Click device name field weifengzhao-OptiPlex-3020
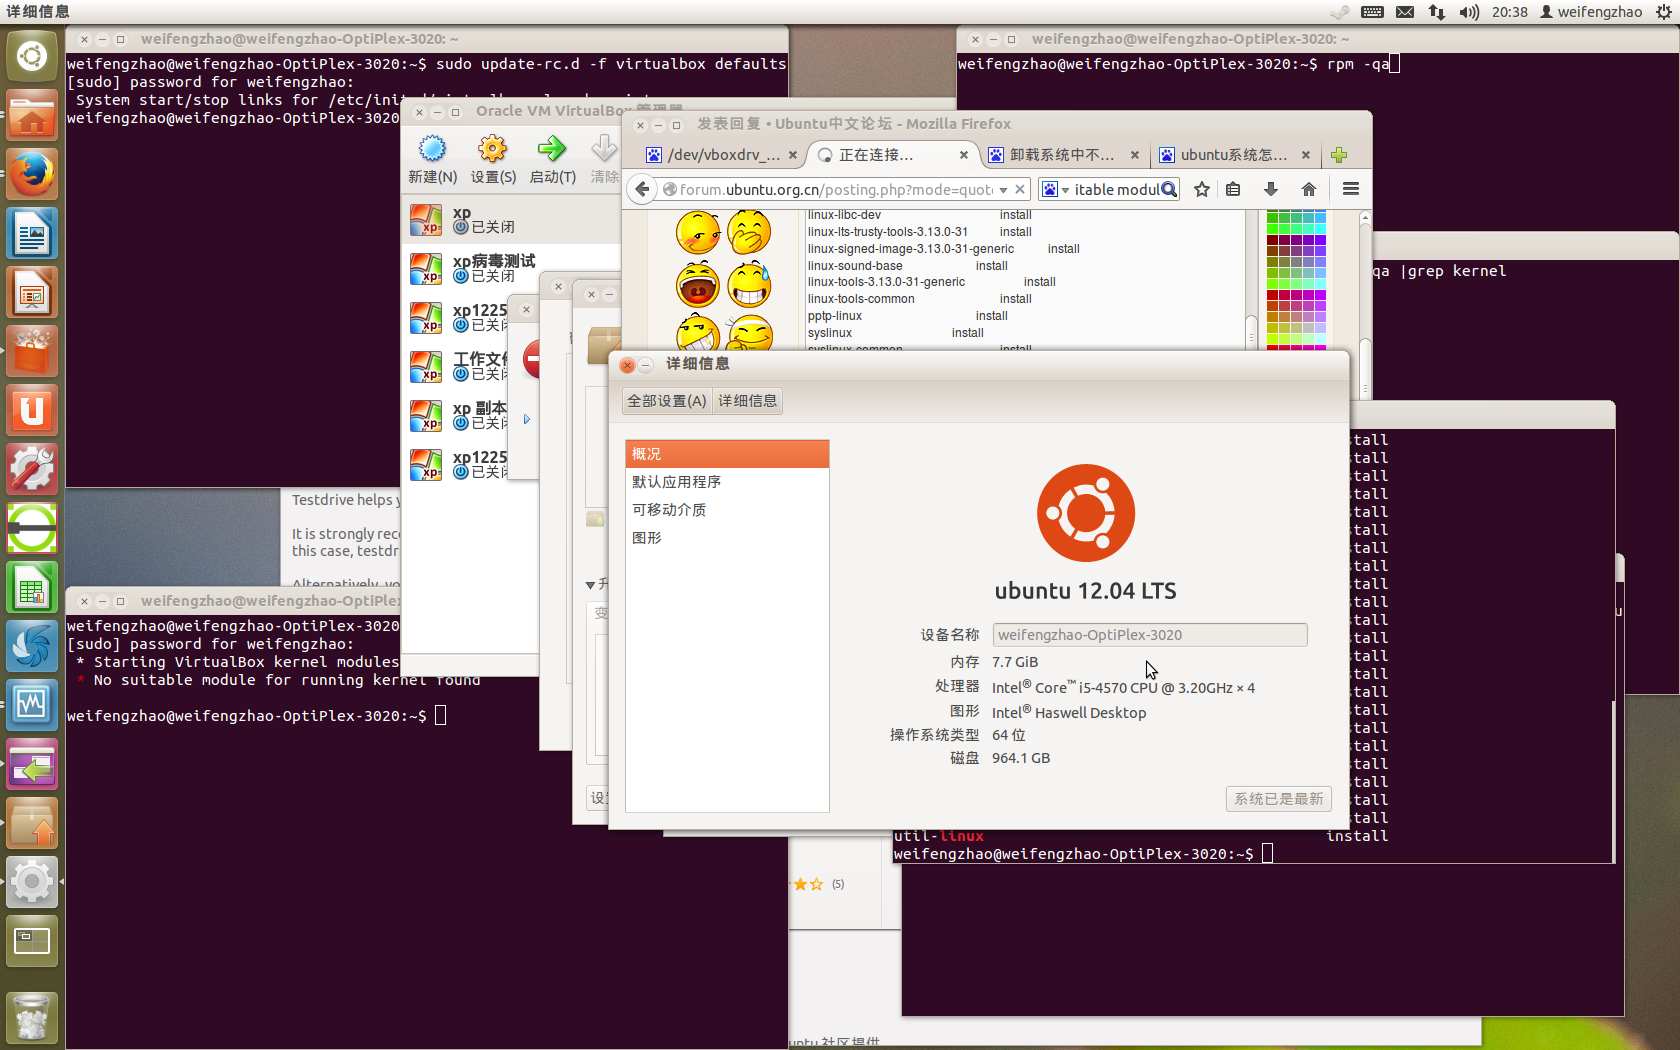 (1150, 635)
